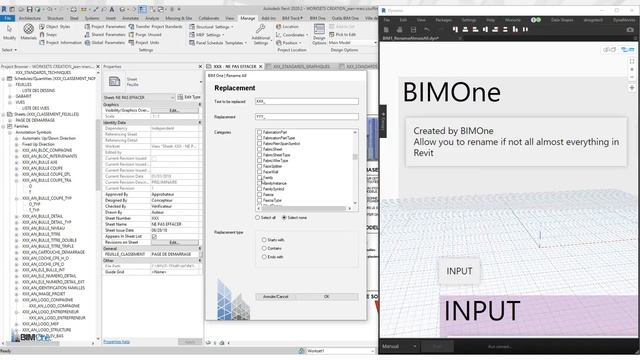This screenshot has height=360, width=640.
Task: Check the FabricationPart category
Action: coord(260,132)
